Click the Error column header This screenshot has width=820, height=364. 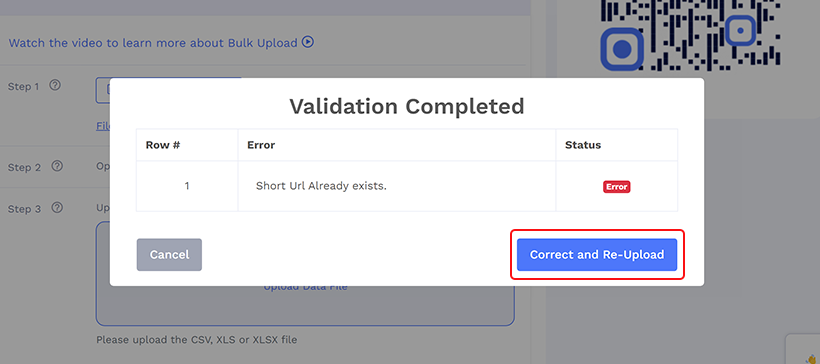(261, 145)
